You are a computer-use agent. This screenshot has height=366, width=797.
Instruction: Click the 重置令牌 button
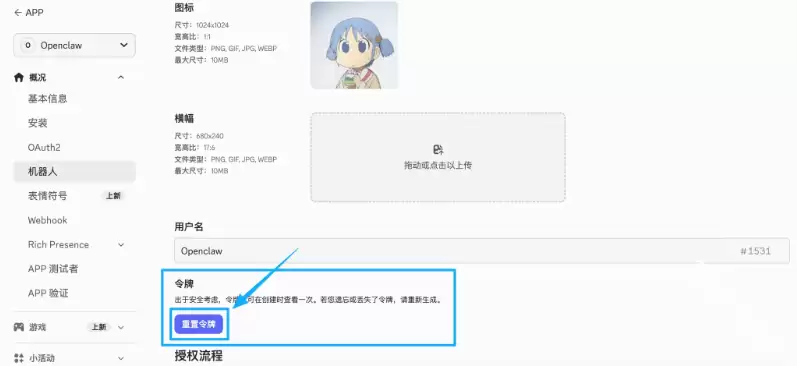pos(199,324)
